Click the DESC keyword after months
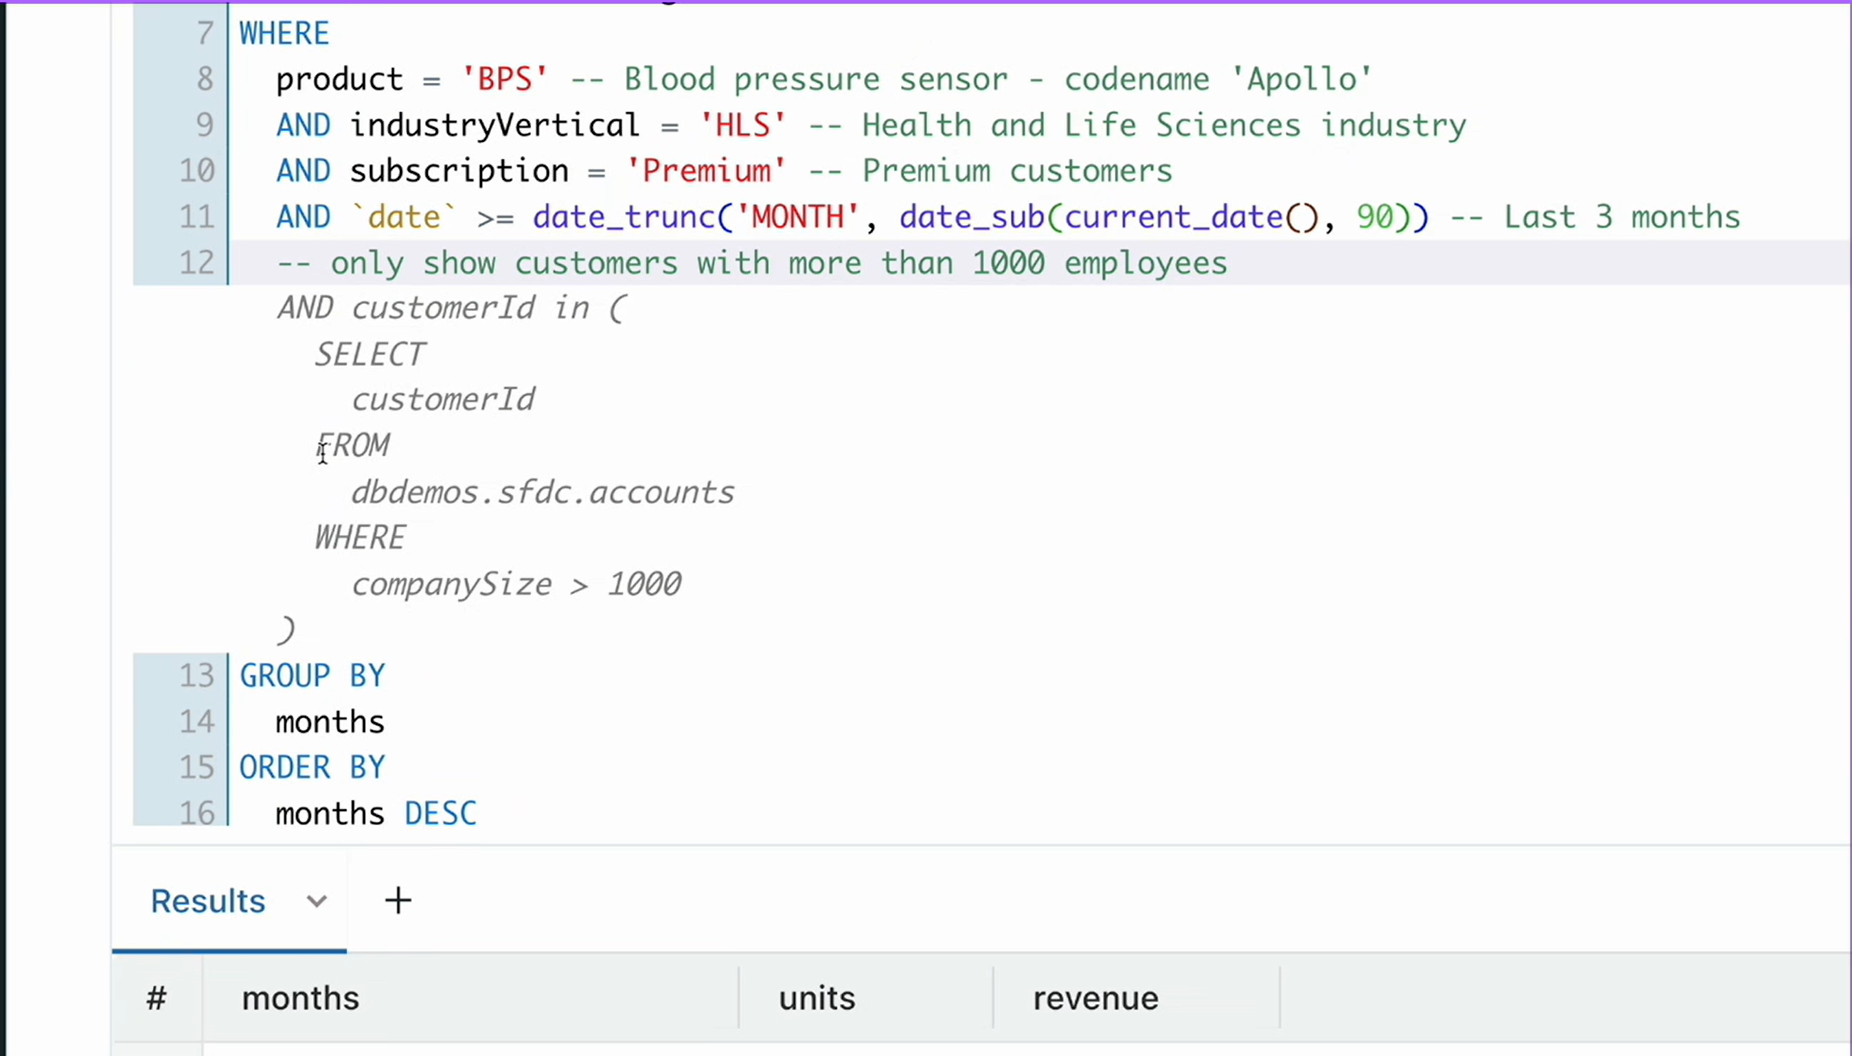The image size is (1852, 1056). tap(440, 813)
